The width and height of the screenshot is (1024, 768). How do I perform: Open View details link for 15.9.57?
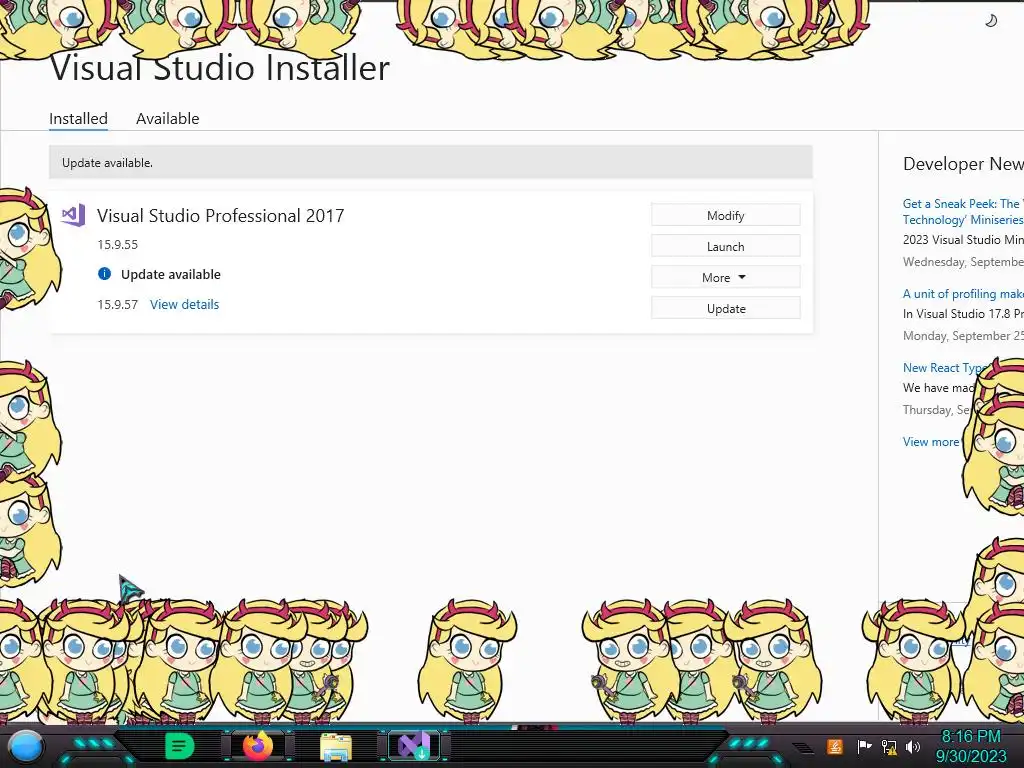pyautogui.click(x=184, y=304)
